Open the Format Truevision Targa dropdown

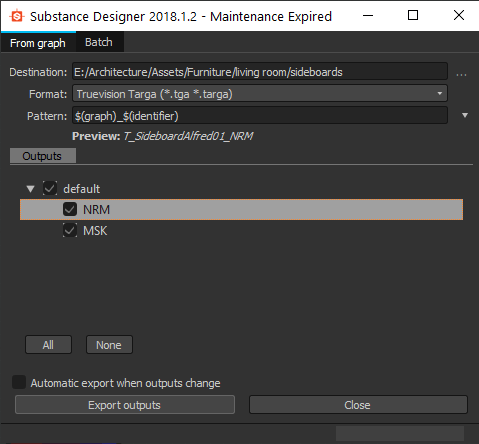[x=260, y=94]
